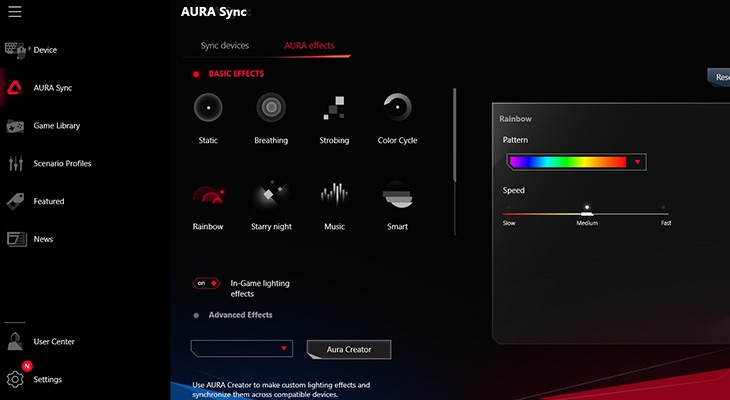The width and height of the screenshot is (730, 400).
Task: Select the Color Cycle effect icon
Action: pos(397,108)
